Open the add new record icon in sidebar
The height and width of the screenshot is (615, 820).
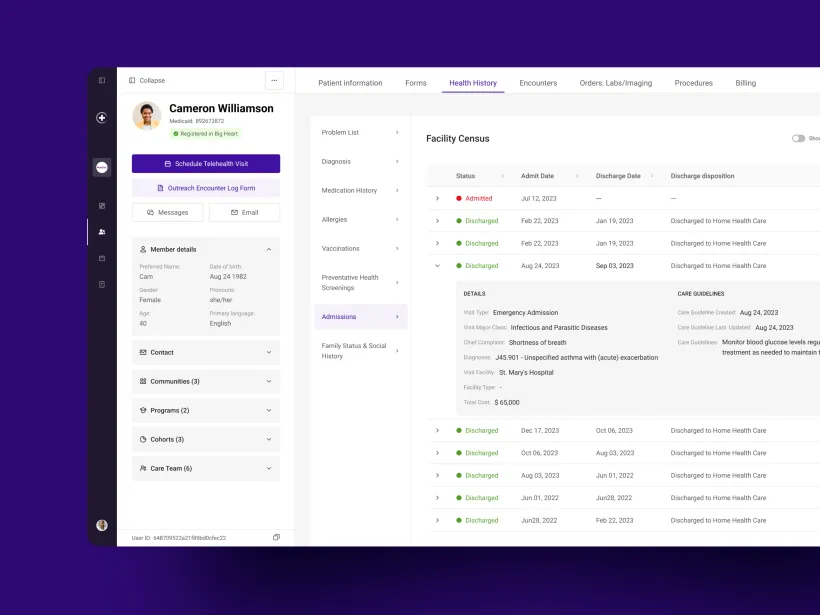coord(101,117)
